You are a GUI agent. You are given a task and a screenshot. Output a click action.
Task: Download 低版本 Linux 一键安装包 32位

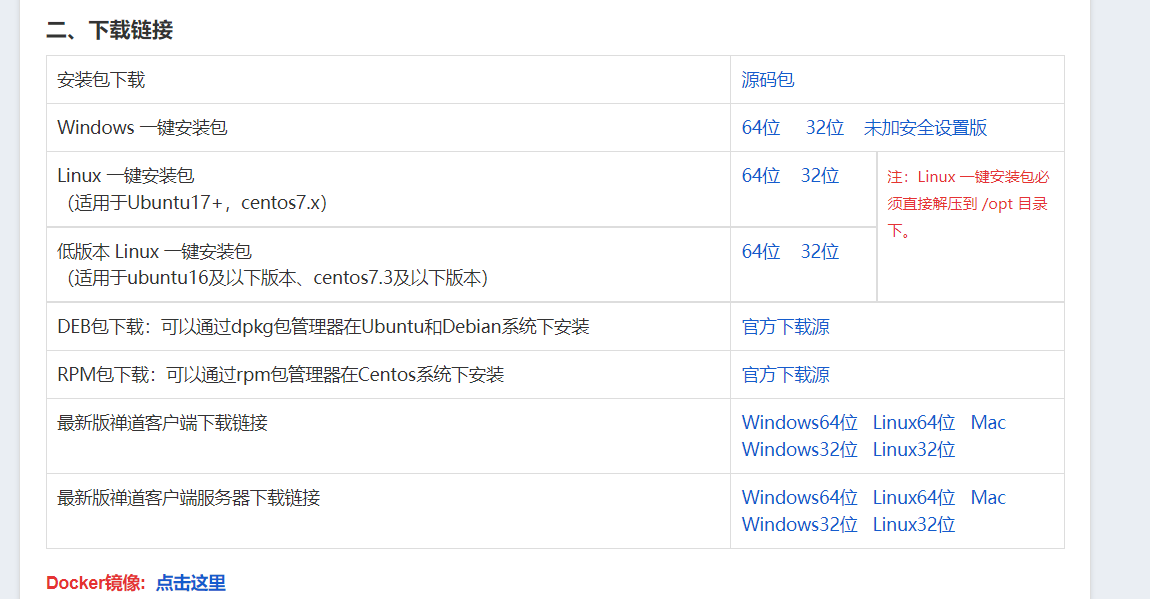tap(820, 252)
